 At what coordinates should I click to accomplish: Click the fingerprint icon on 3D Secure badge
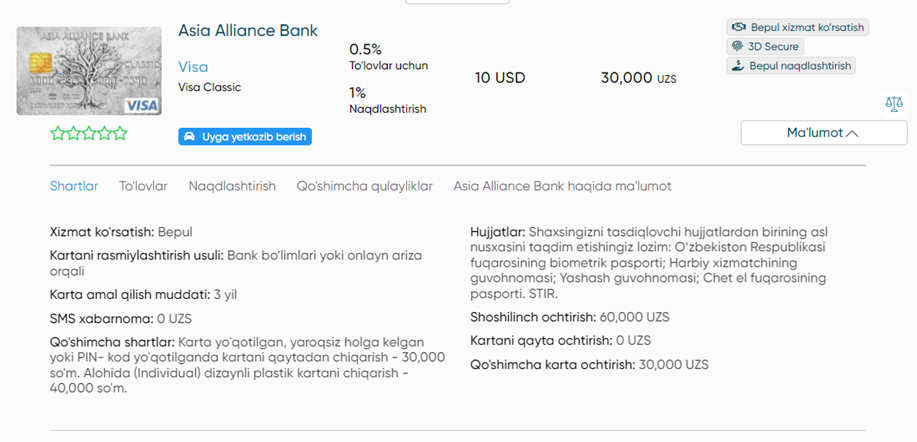point(737,46)
